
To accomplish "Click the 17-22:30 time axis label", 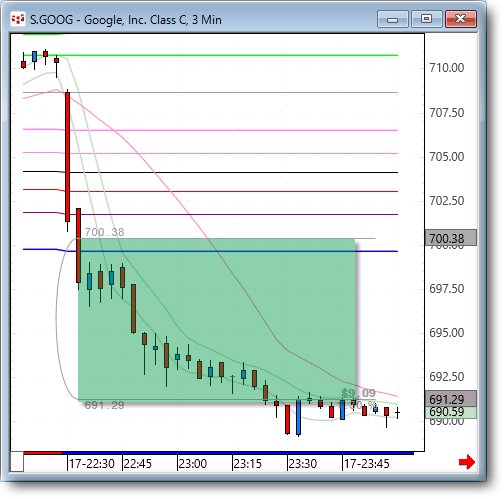I will click(x=92, y=464).
